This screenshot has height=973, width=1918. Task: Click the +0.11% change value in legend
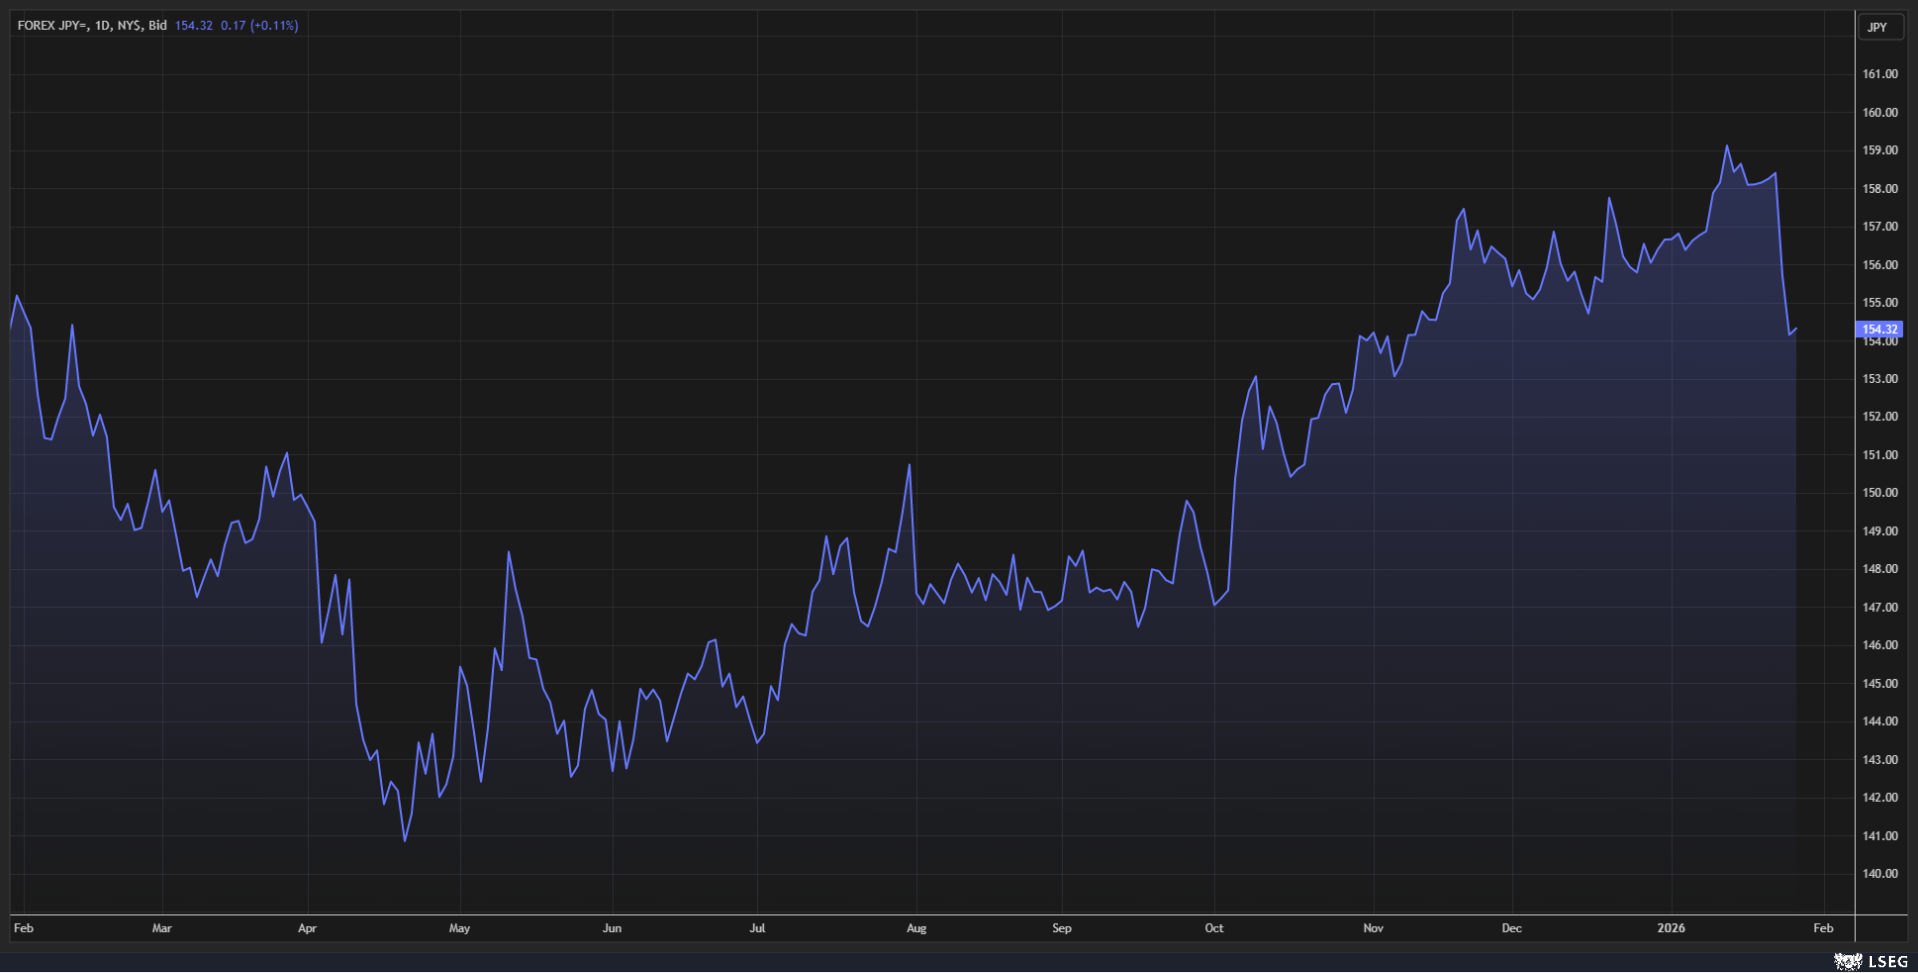(x=274, y=25)
